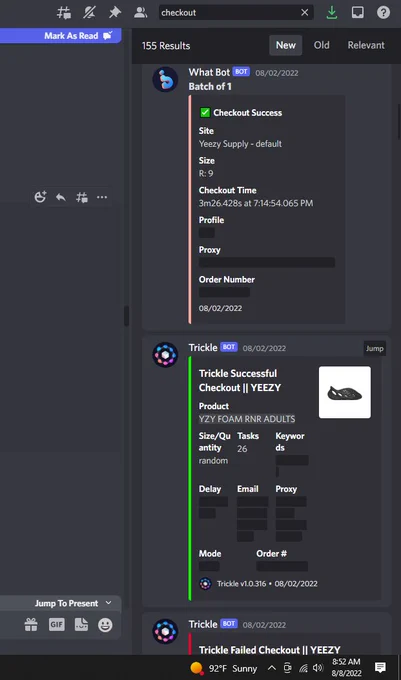Expand Jump To Present chevron

click(x=108, y=603)
